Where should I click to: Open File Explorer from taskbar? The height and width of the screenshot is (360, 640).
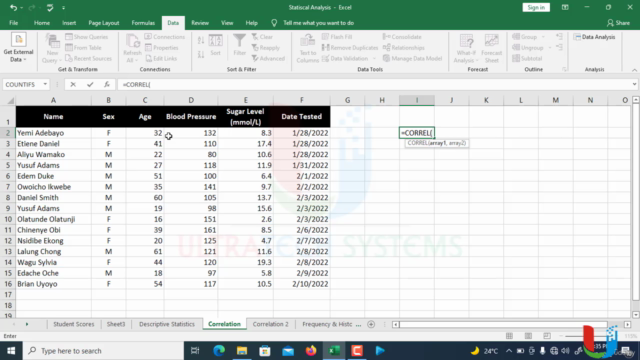(x=242, y=351)
